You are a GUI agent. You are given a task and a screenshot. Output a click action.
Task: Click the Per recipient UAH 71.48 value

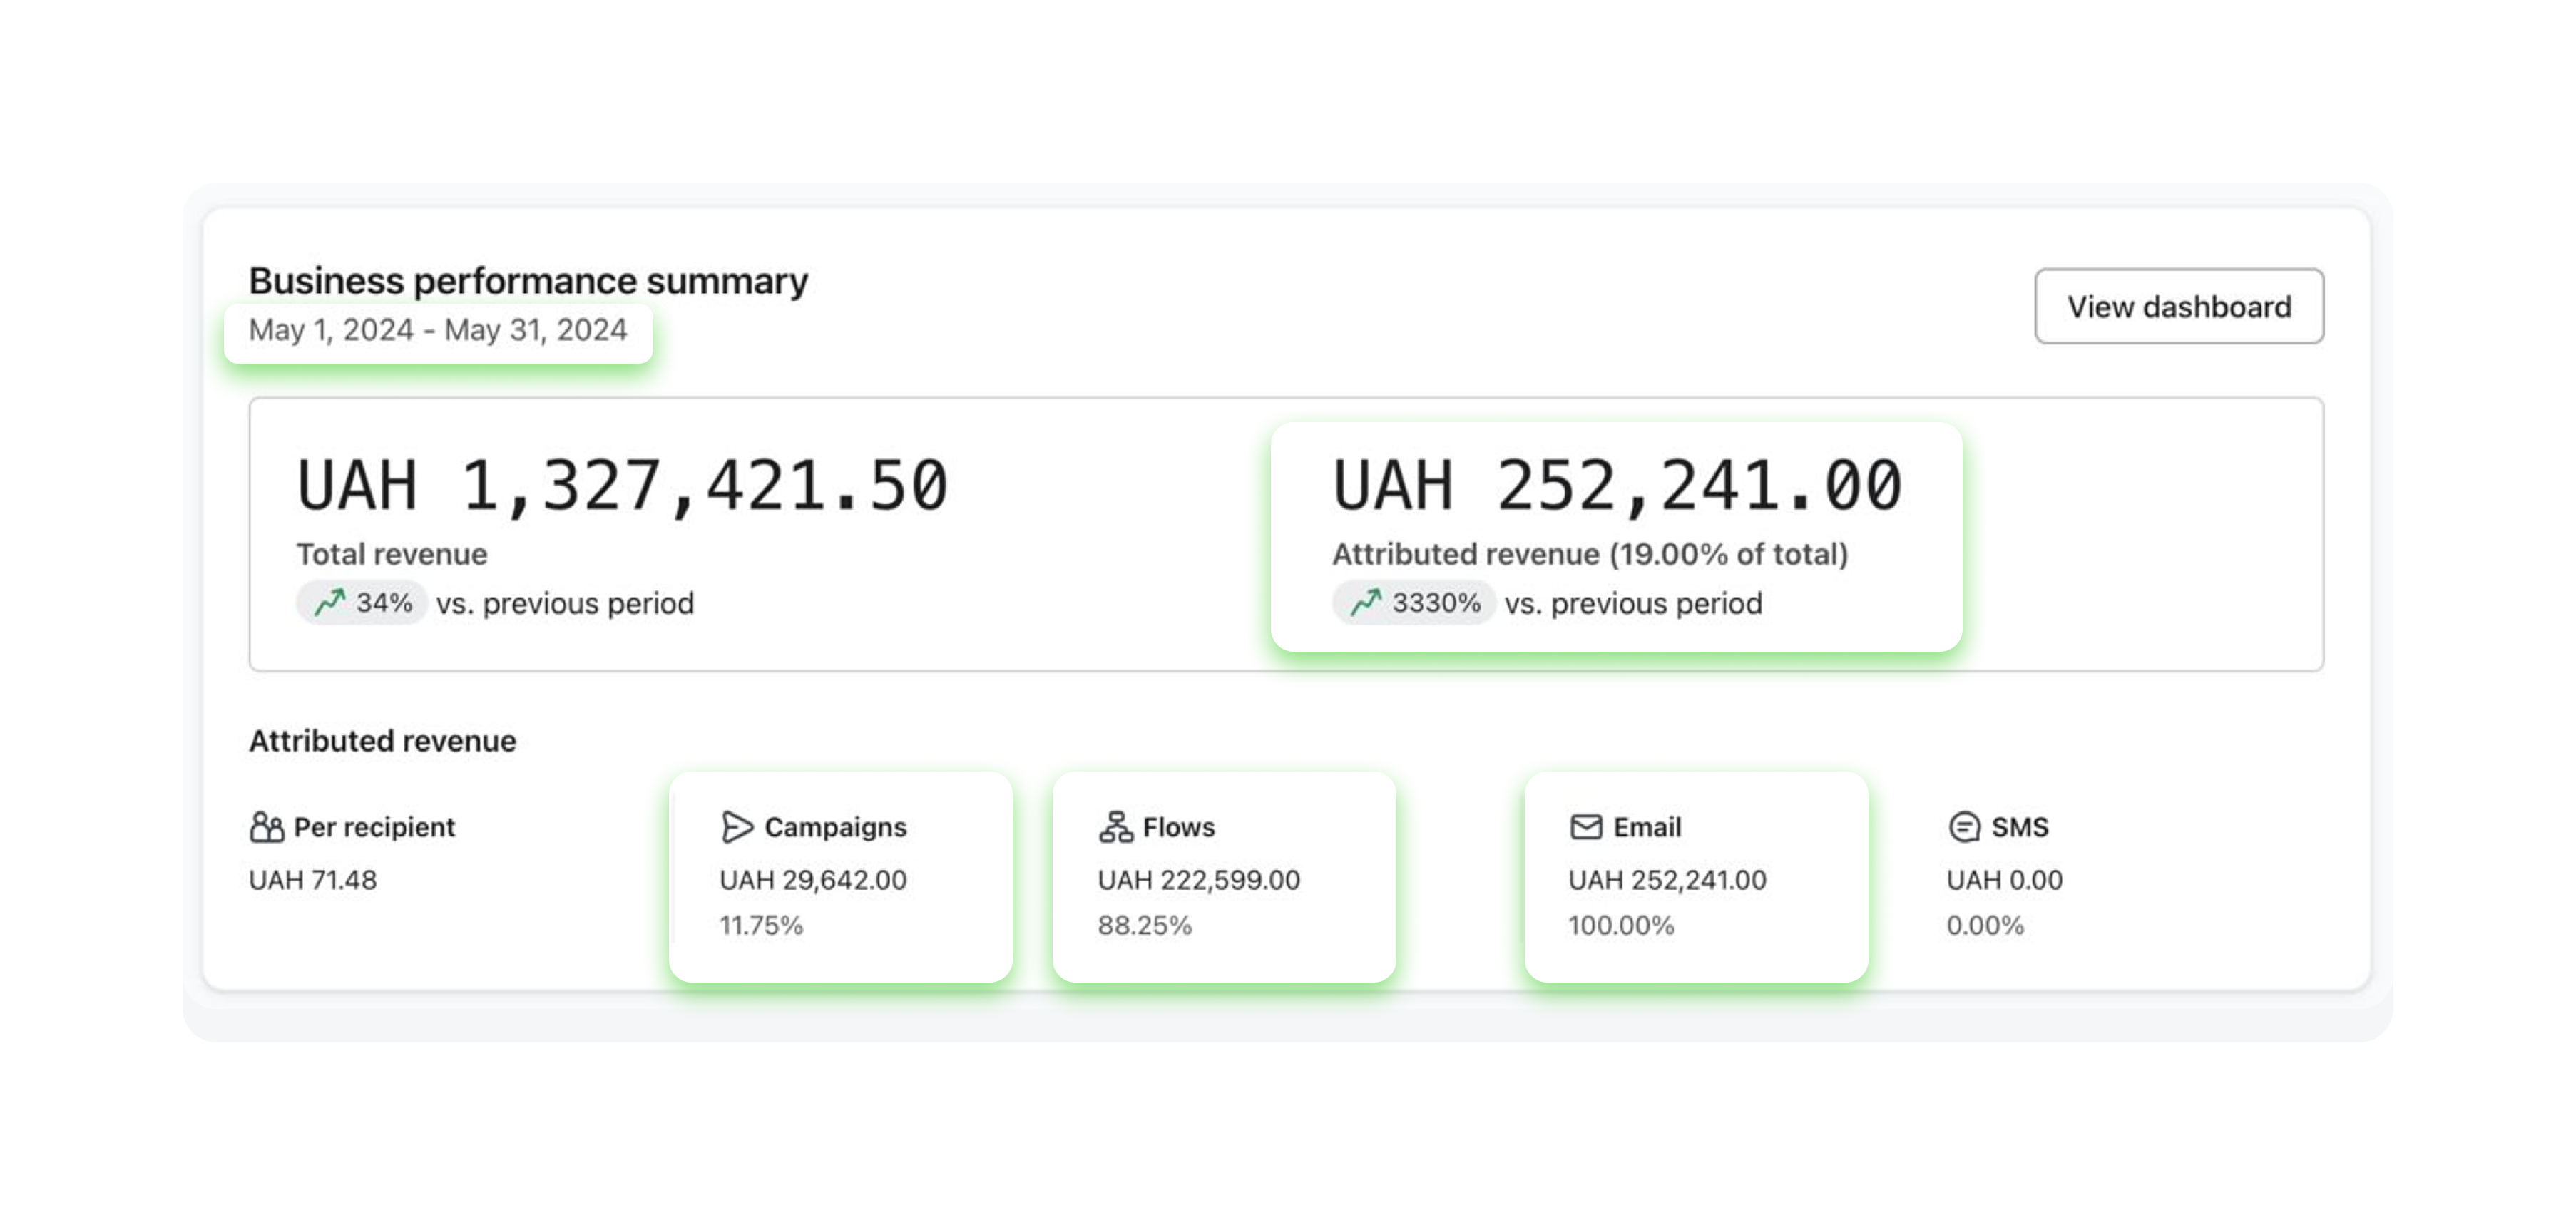tap(313, 880)
